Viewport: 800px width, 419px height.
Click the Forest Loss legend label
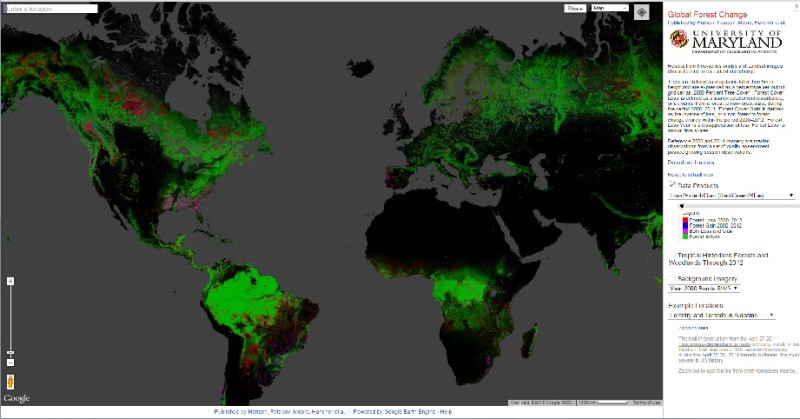coord(715,220)
